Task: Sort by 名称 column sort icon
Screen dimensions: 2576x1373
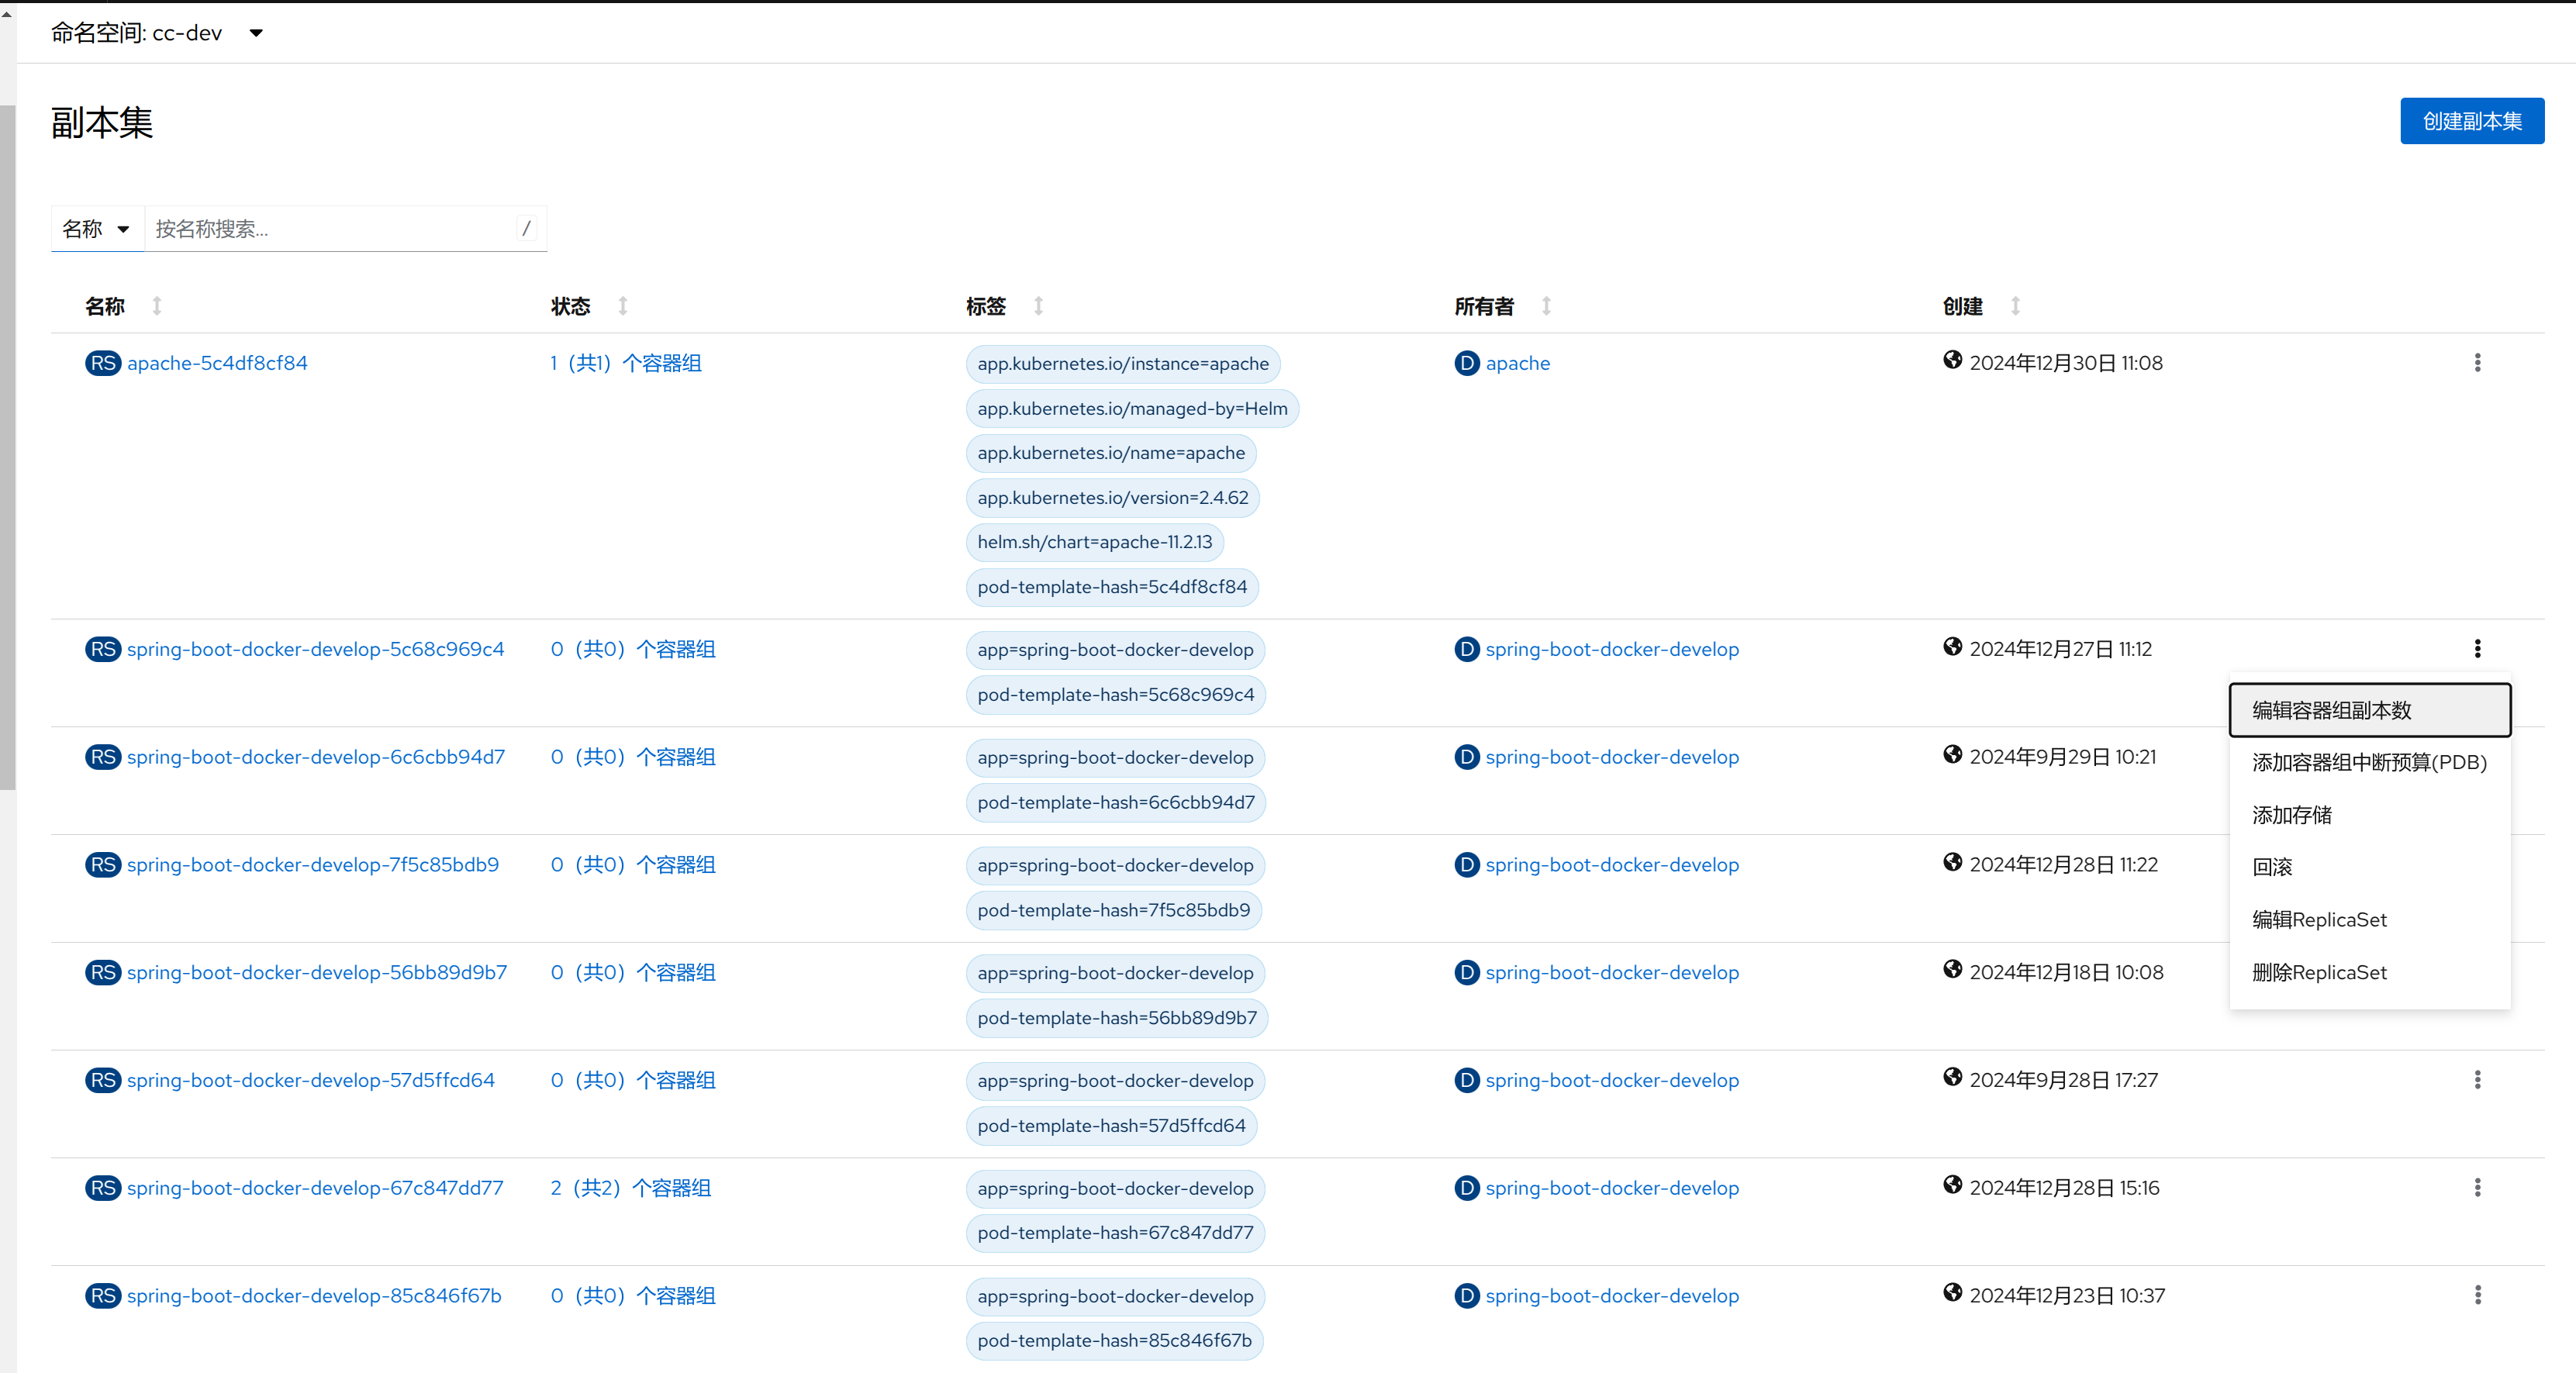Action: (x=157, y=306)
